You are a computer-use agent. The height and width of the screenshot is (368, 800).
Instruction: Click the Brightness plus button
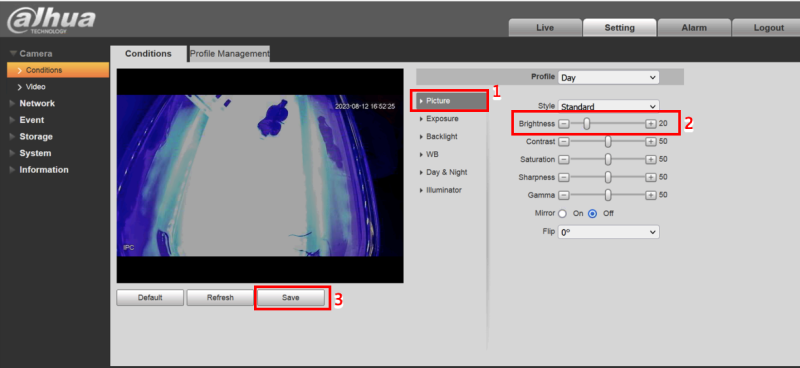point(651,124)
